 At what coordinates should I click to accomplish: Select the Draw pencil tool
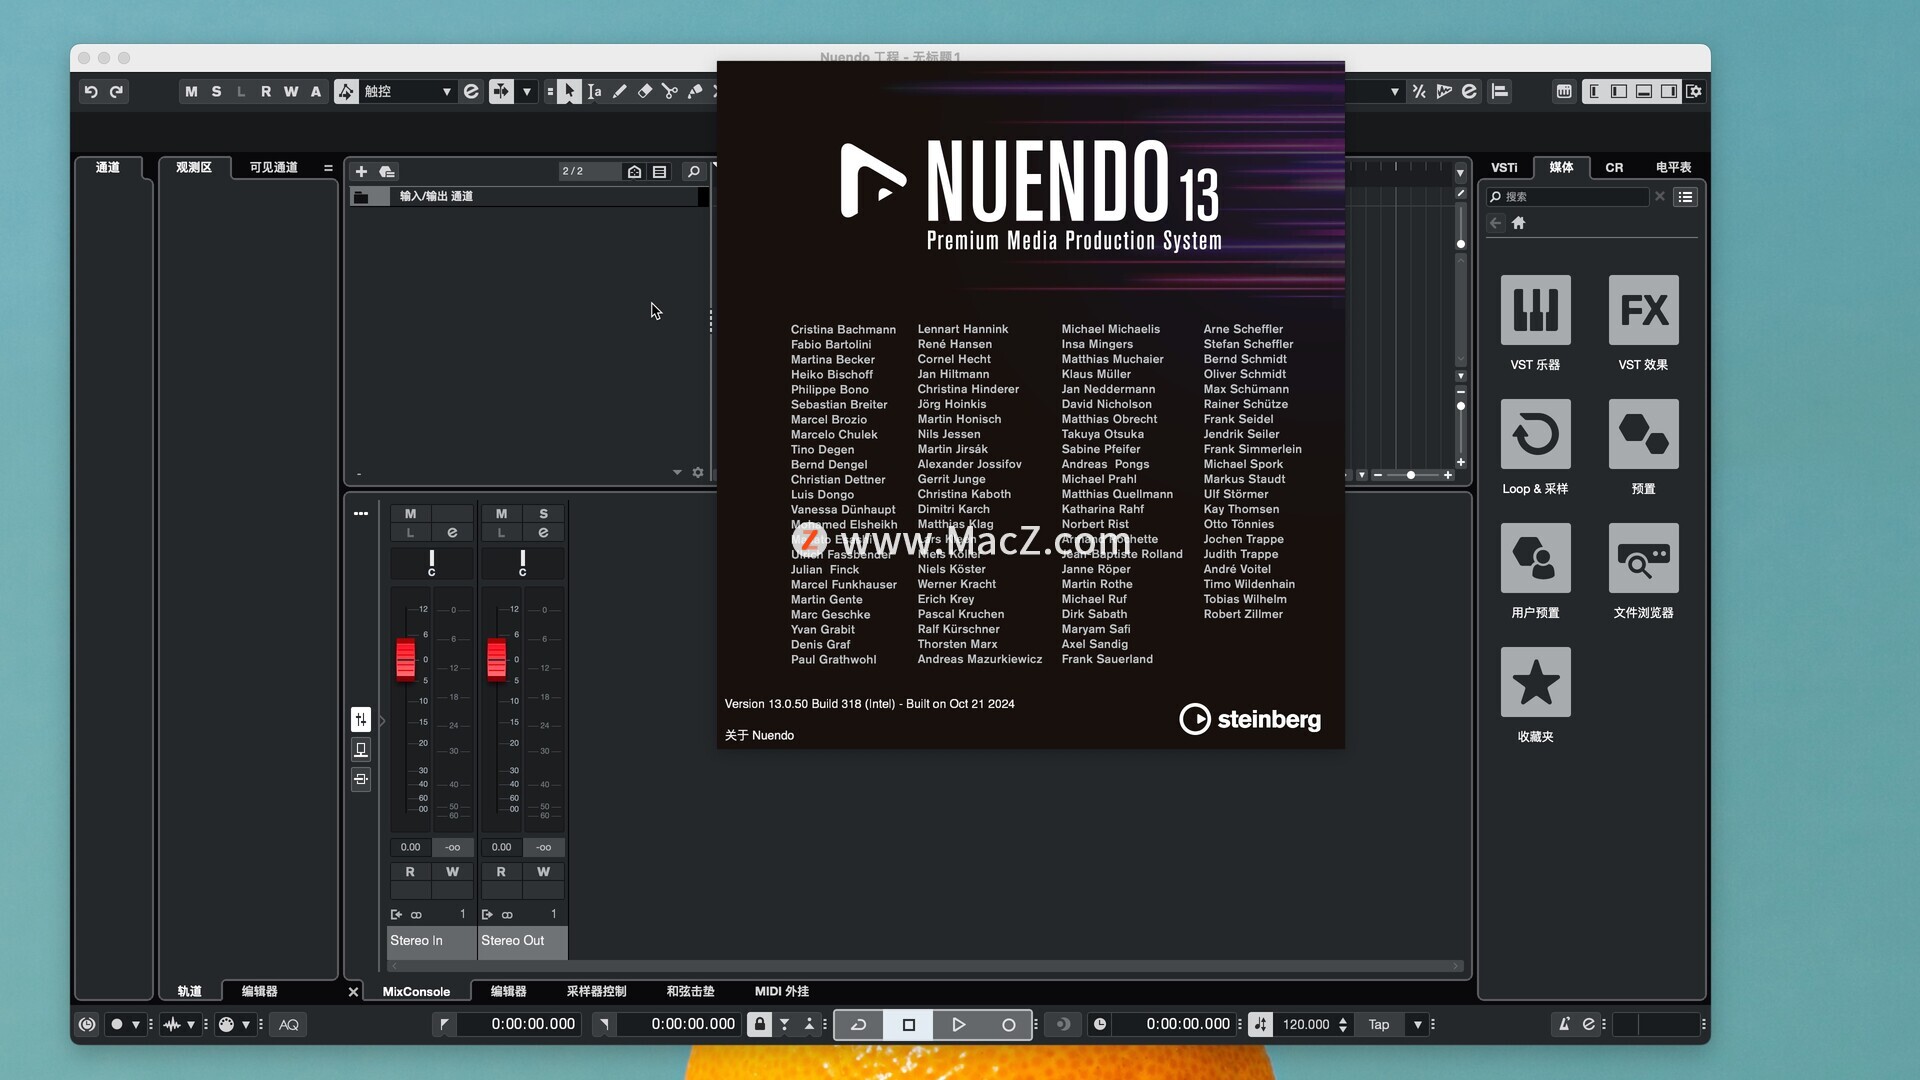pyautogui.click(x=620, y=91)
